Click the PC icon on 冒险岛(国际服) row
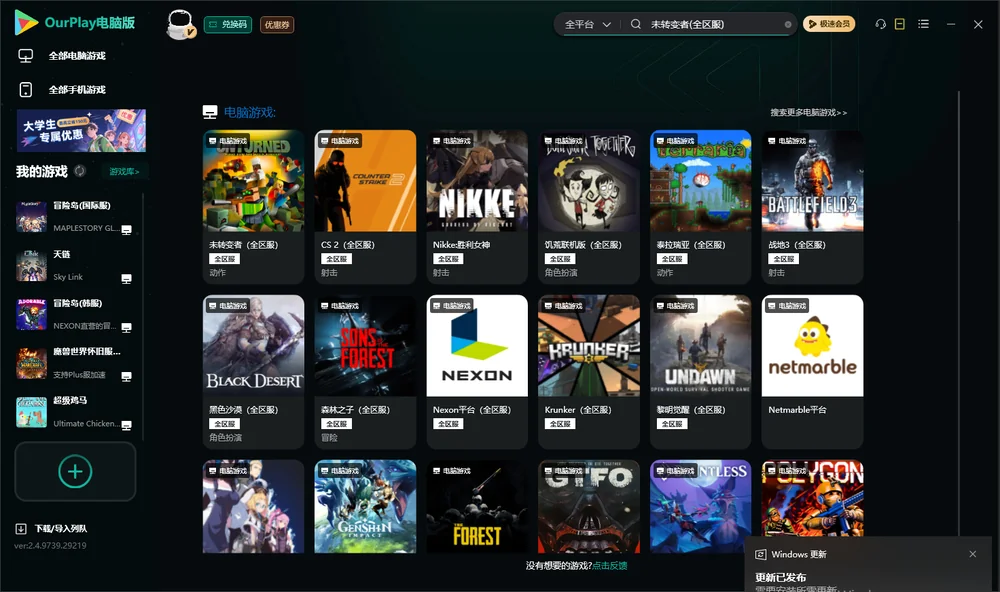This screenshot has width=1000, height=592. pos(126,230)
